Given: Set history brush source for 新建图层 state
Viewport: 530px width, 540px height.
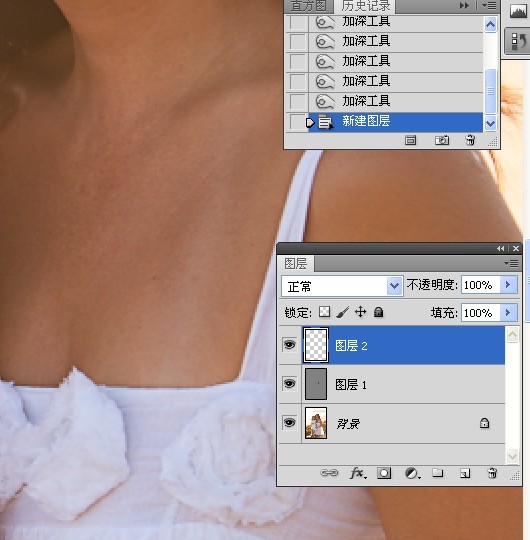Looking at the screenshot, I should [297, 122].
